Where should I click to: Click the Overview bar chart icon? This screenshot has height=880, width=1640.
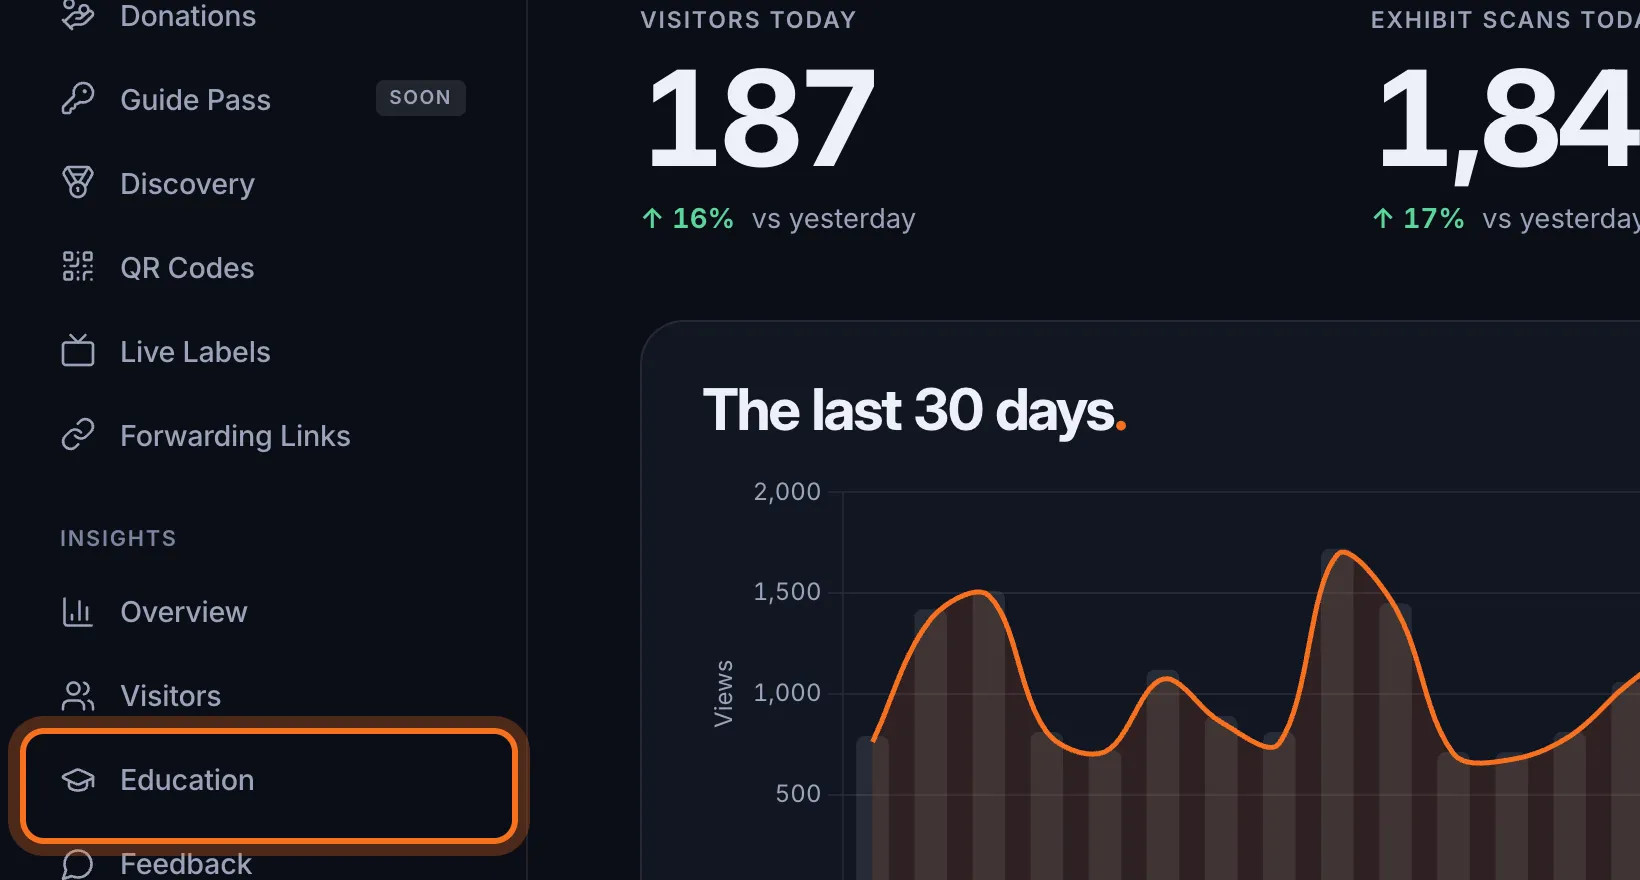click(x=78, y=611)
